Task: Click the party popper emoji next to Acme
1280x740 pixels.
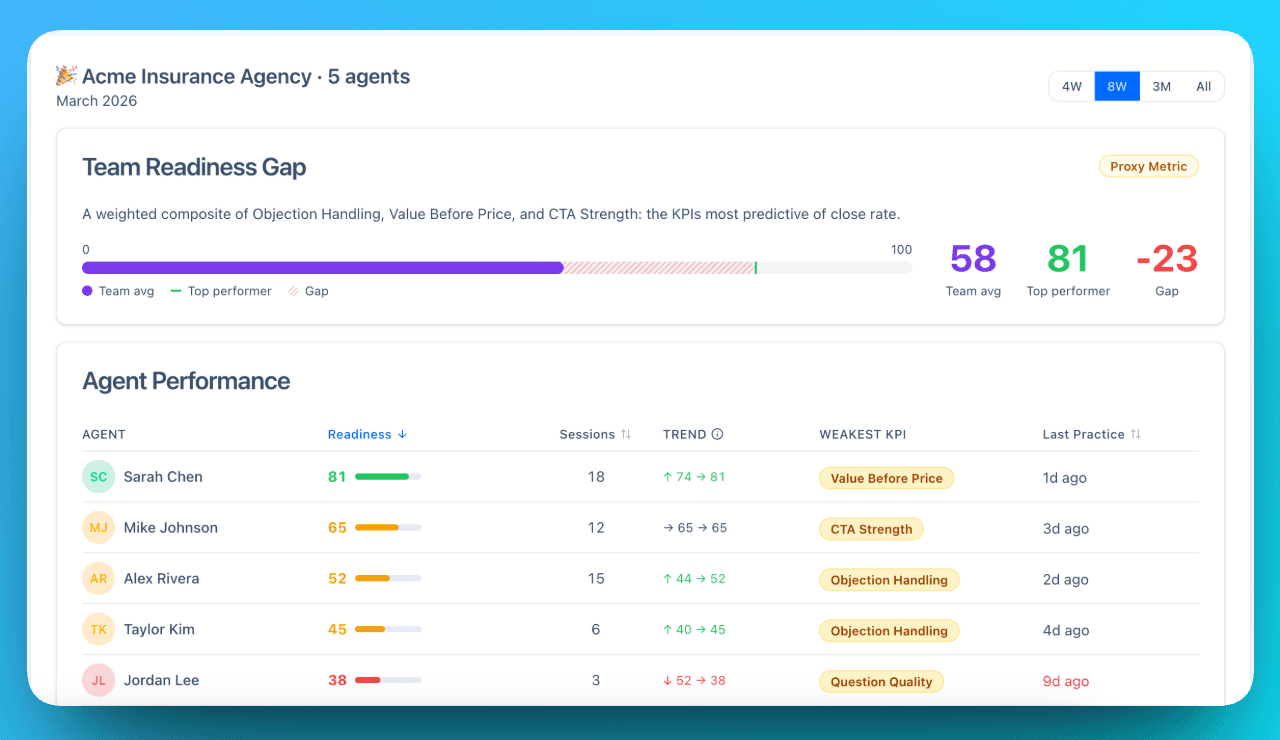Action: tap(65, 75)
